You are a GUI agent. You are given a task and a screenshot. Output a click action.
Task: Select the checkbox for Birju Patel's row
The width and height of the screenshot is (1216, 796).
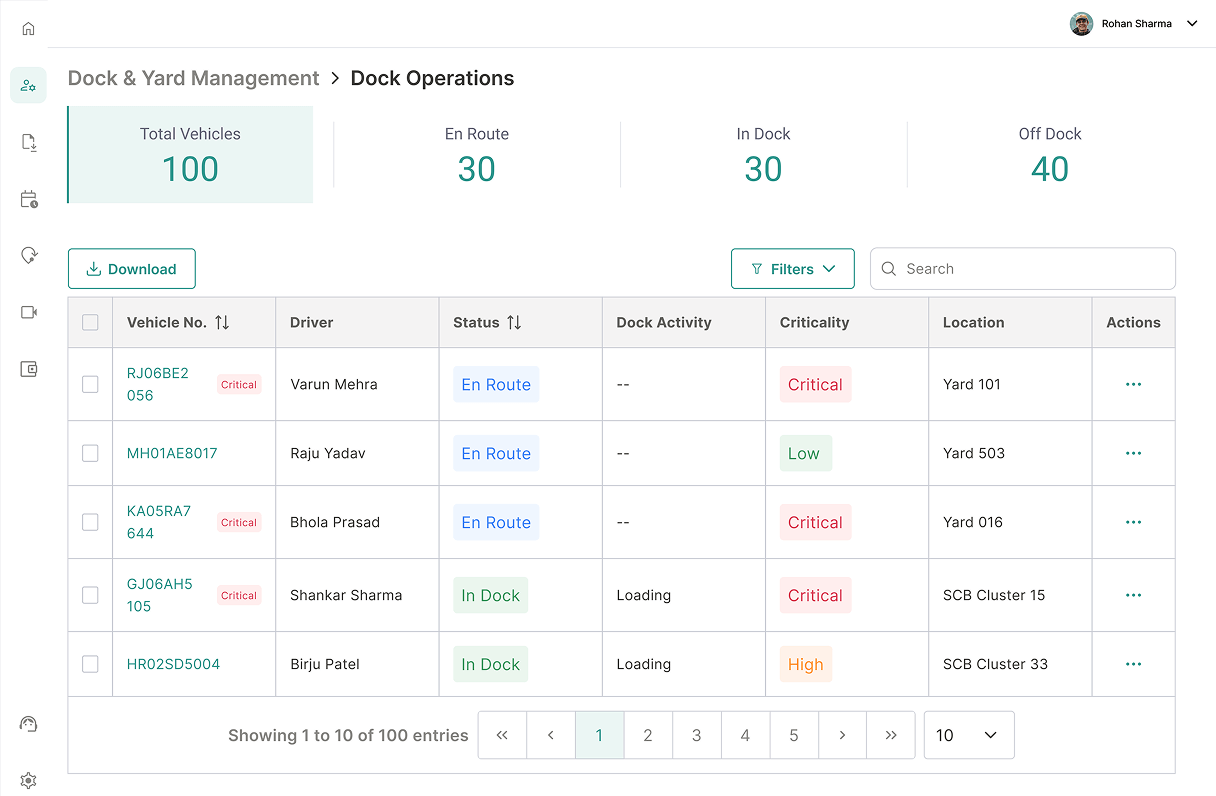pyautogui.click(x=90, y=664)
